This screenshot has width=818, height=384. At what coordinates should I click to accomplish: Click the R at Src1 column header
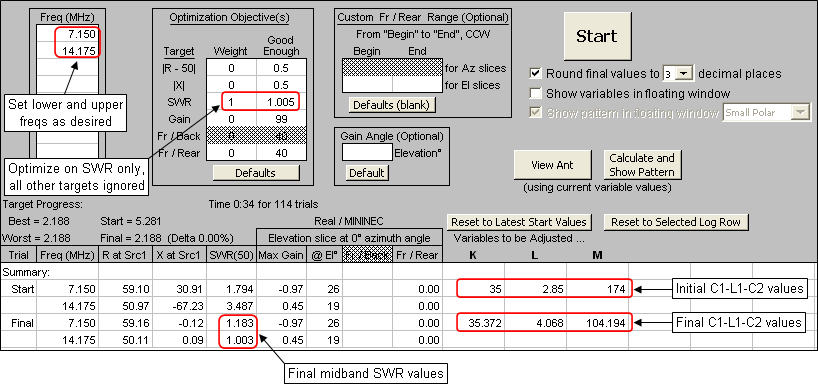125,255
